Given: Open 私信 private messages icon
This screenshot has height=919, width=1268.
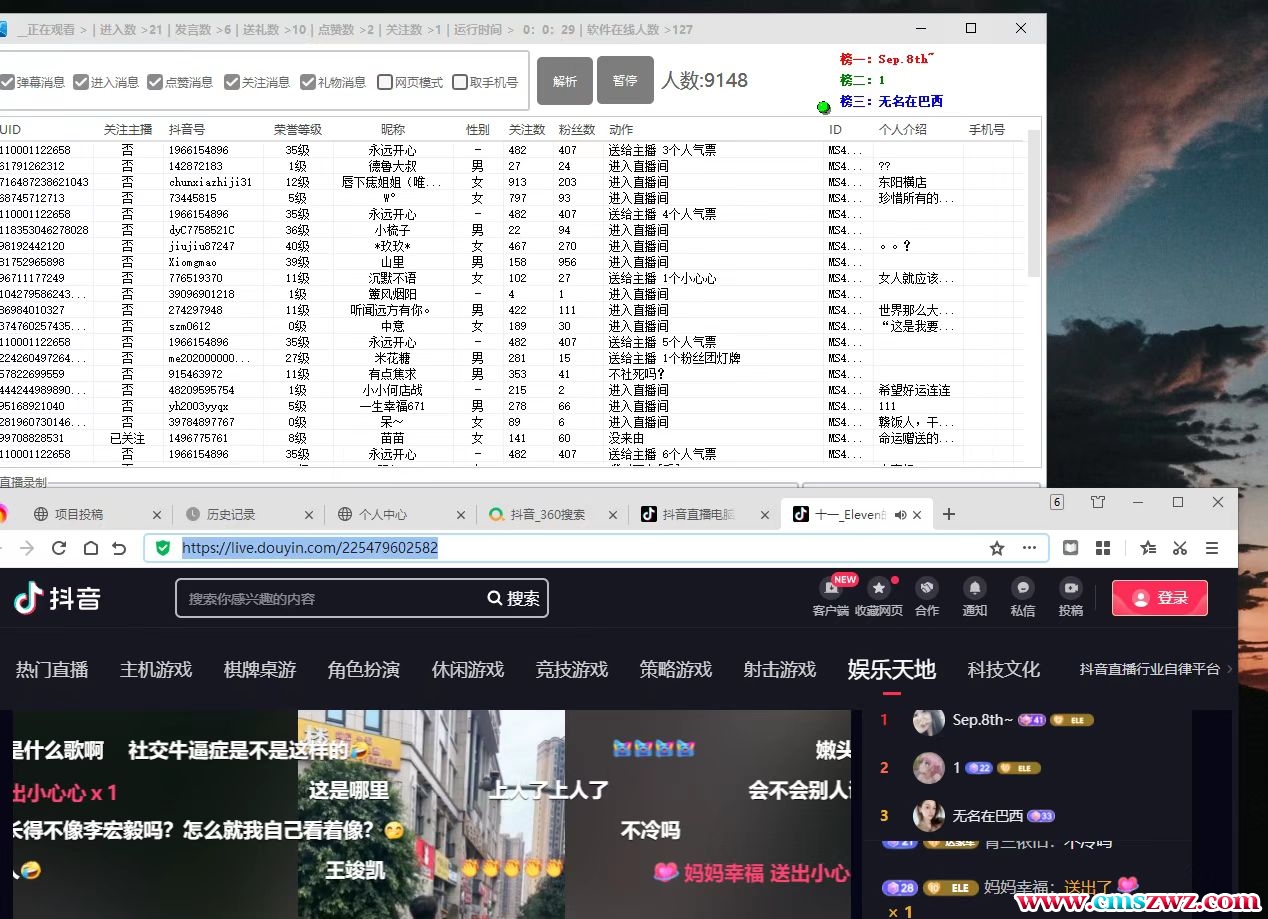Looking at the screenshot, I should pyautogui.click(x=1022, y=589).
